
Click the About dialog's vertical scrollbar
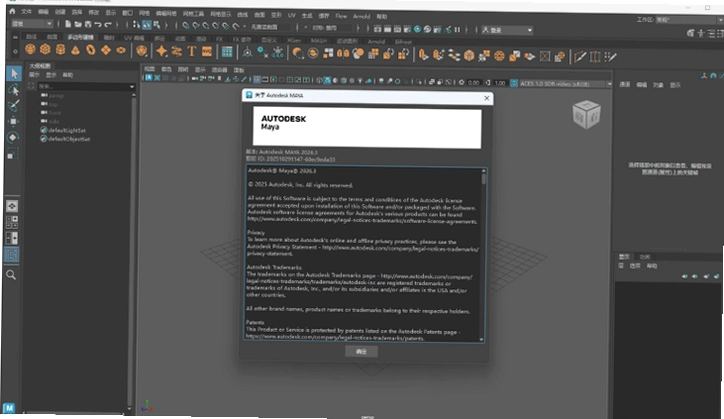coord(483,255)
